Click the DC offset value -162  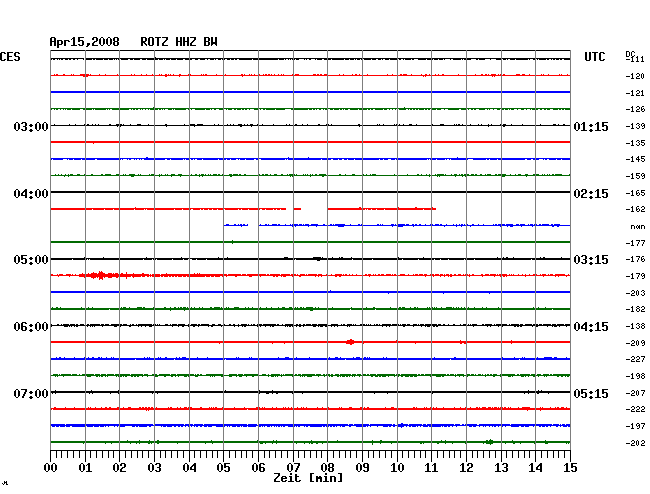635,209
